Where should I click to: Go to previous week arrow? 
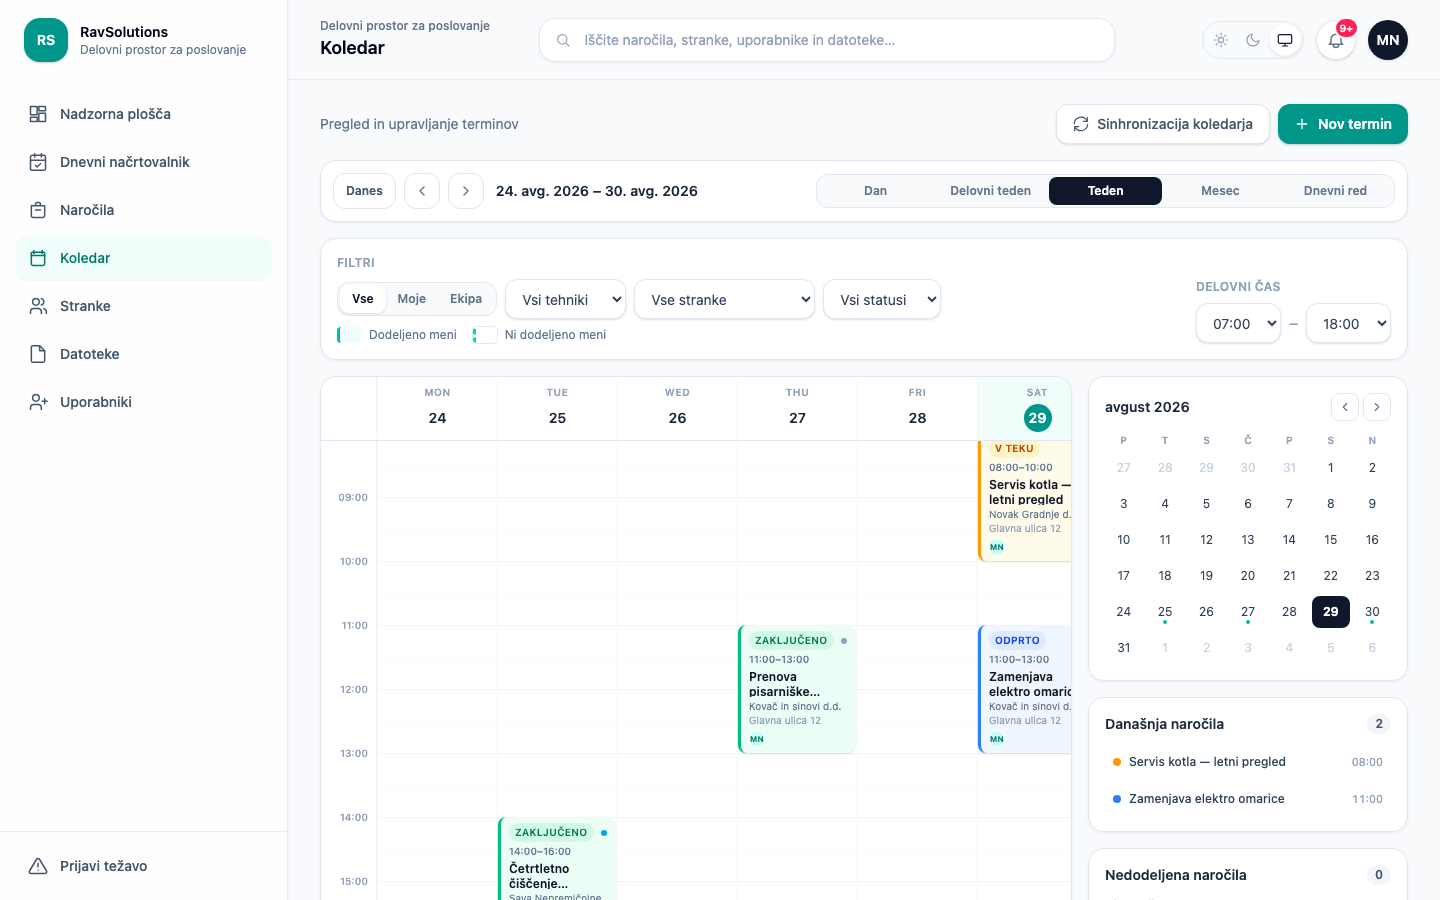coord(422,191)
